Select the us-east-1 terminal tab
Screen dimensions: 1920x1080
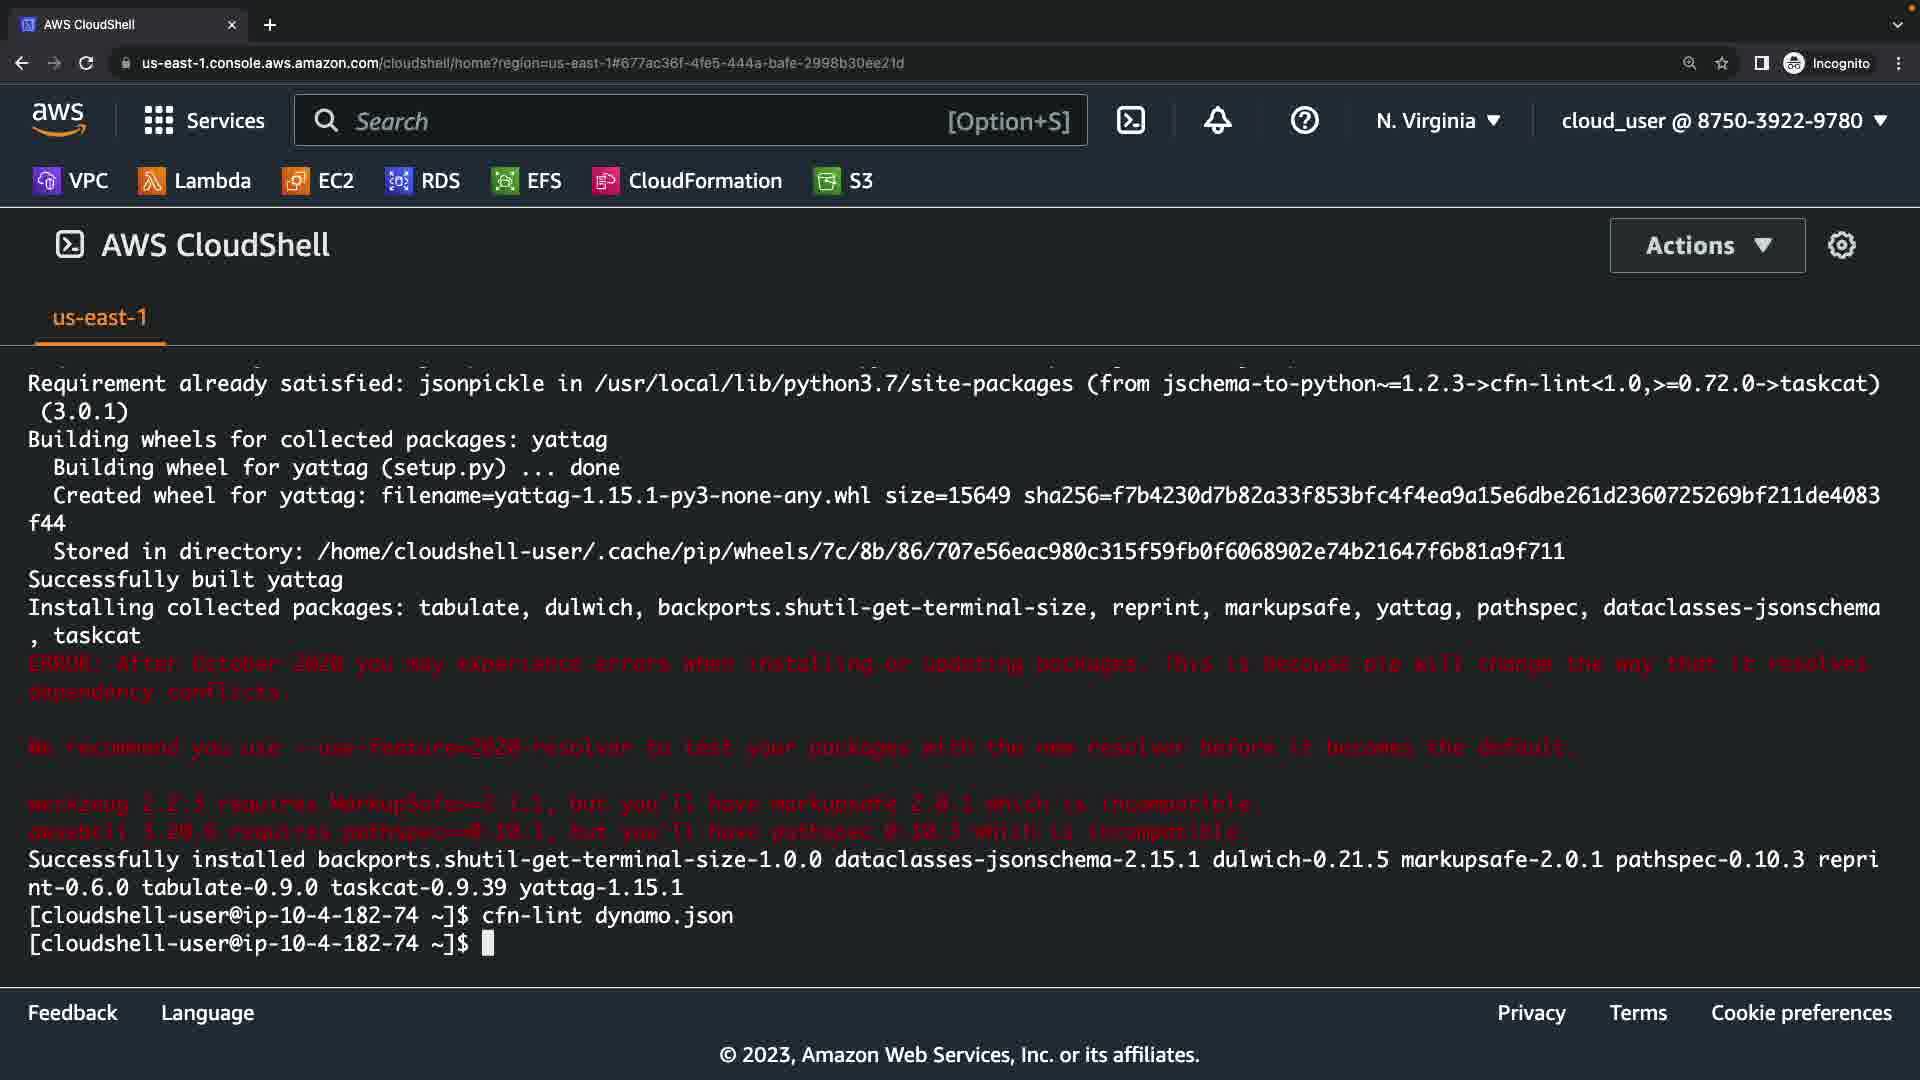(100, 318)
